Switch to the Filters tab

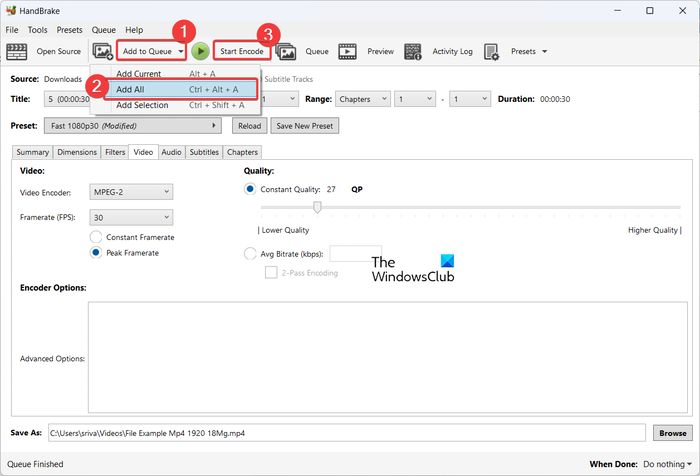115,152
